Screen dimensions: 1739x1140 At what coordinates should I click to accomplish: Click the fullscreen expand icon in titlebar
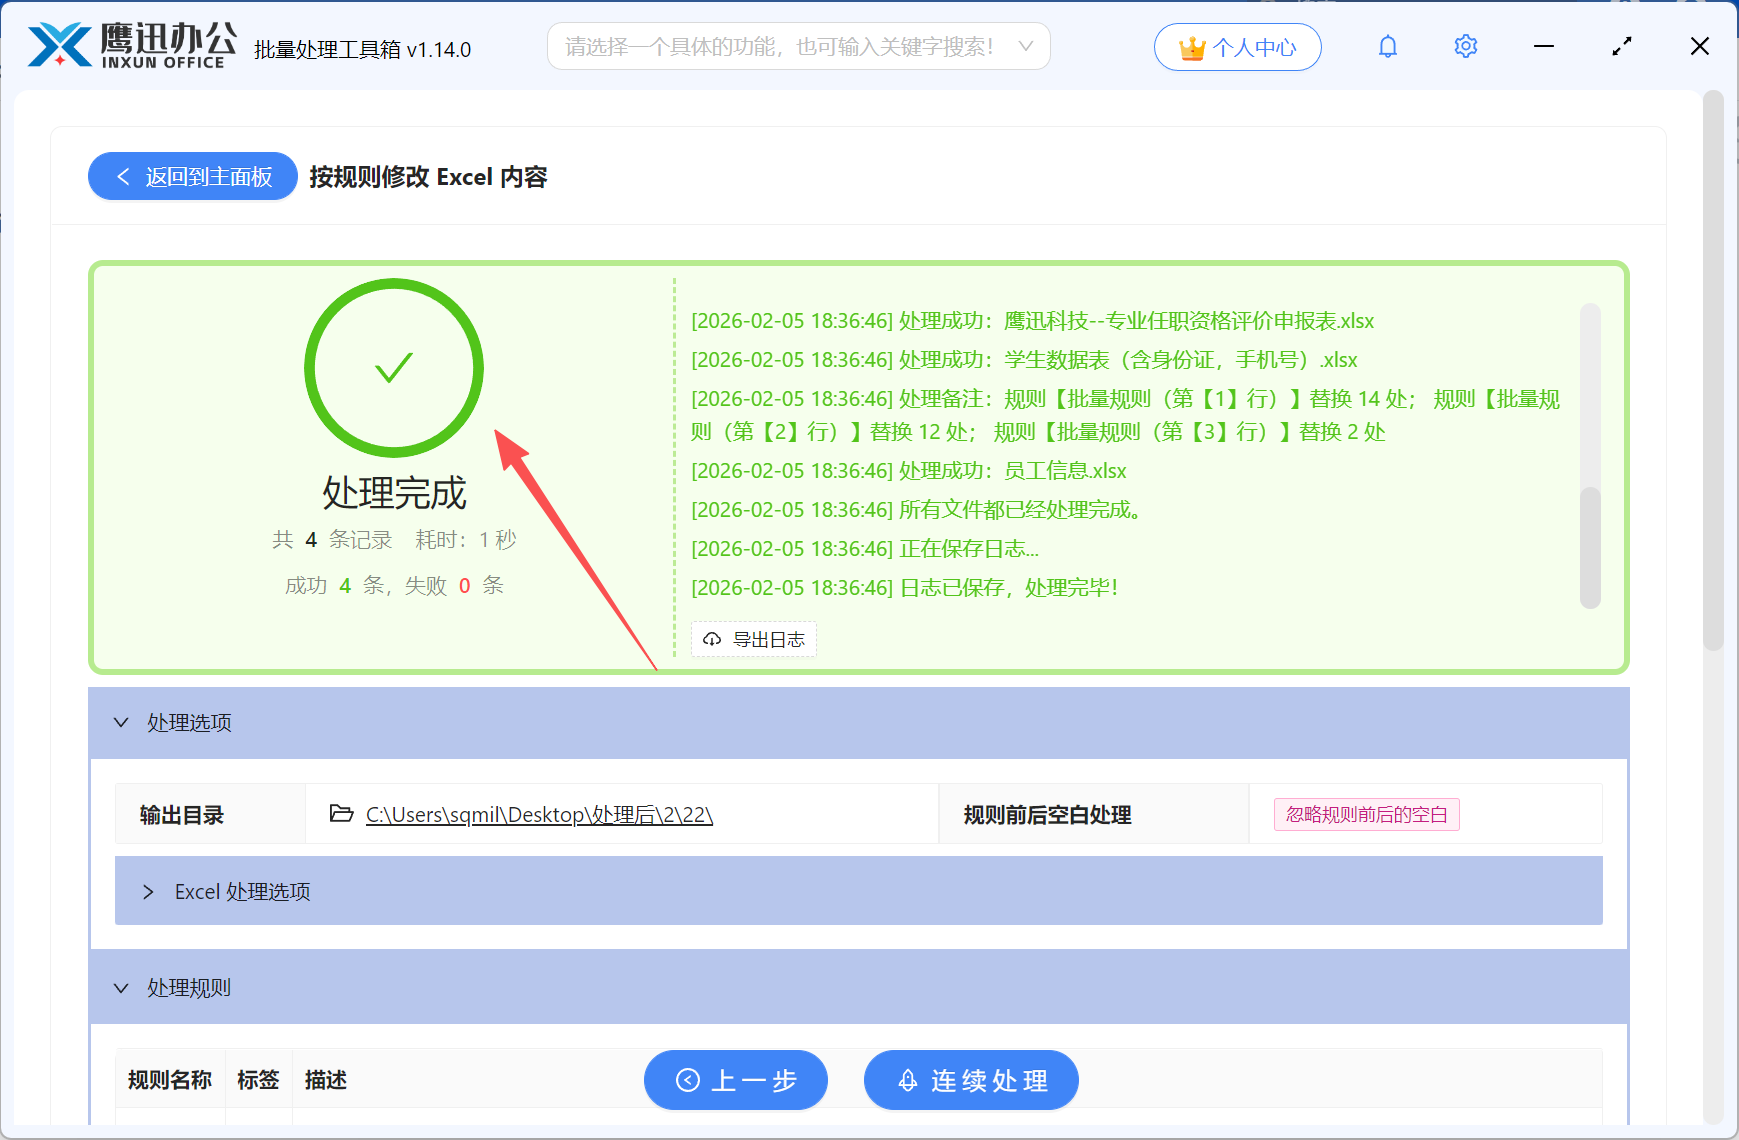(1621, 46)
